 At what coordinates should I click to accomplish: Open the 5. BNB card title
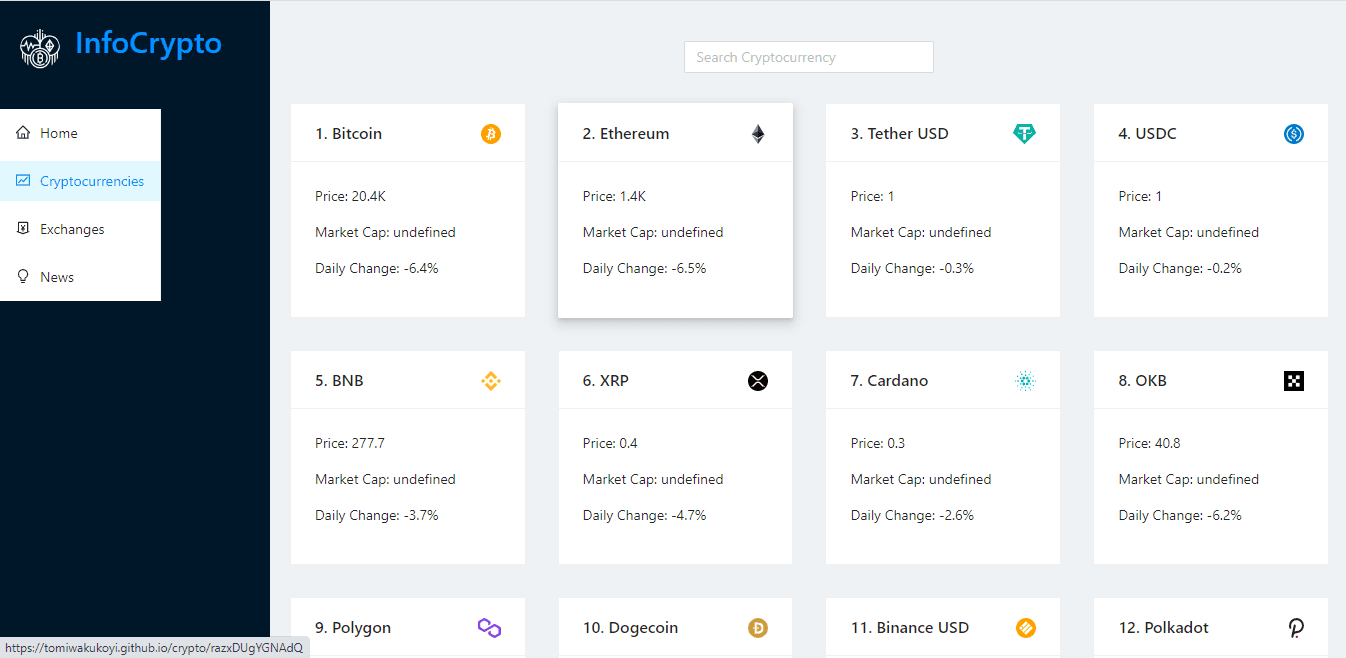click(x=339, y=381)
